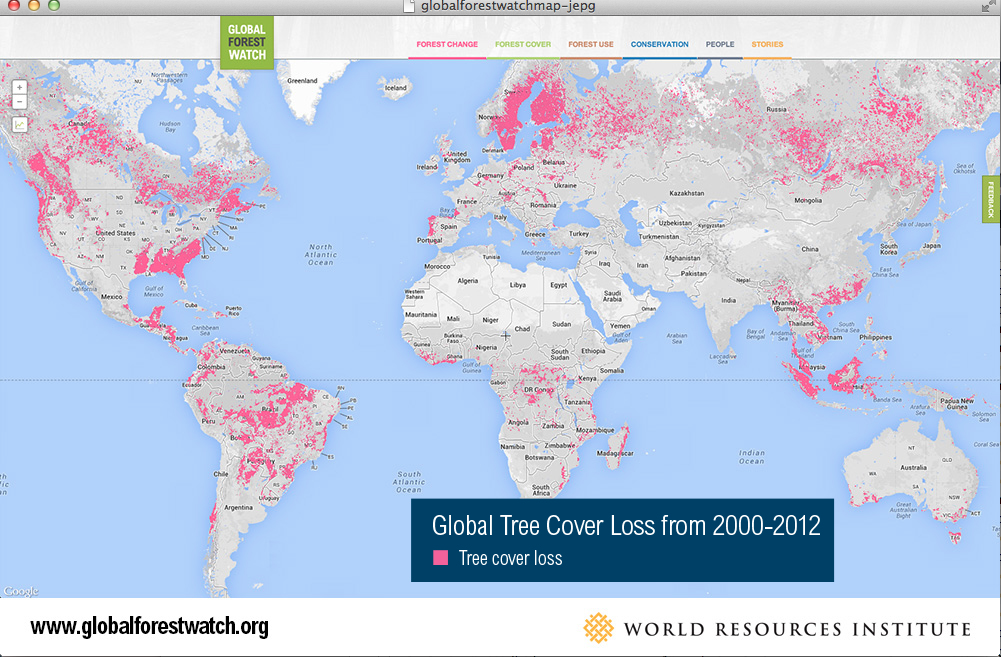Click the United States map label
The height and width of the screenshot is (657, 1001).
(x=116, y=233)
